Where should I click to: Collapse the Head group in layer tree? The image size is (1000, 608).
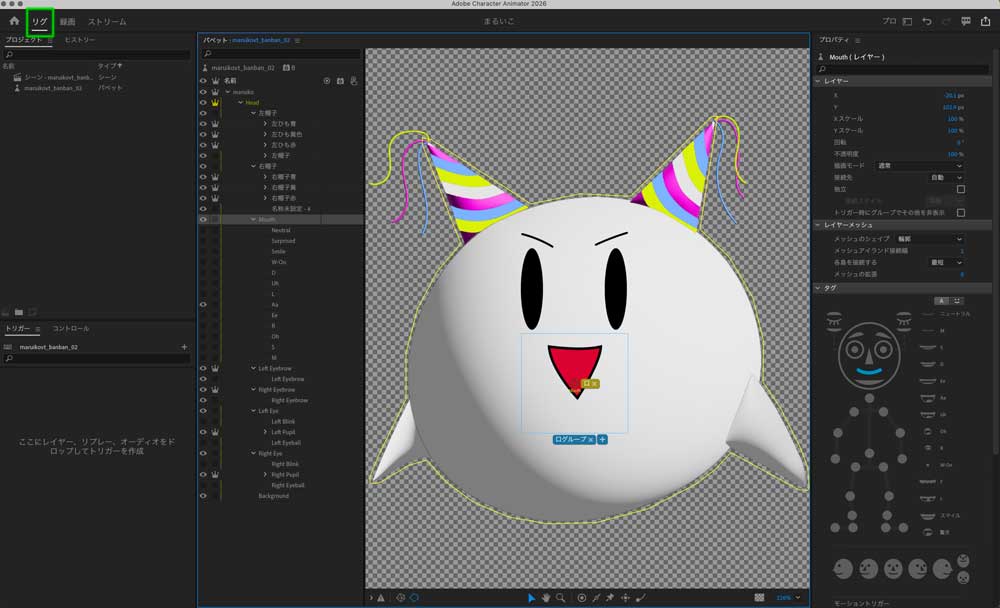pyautogui.click(x=240, y=102)
